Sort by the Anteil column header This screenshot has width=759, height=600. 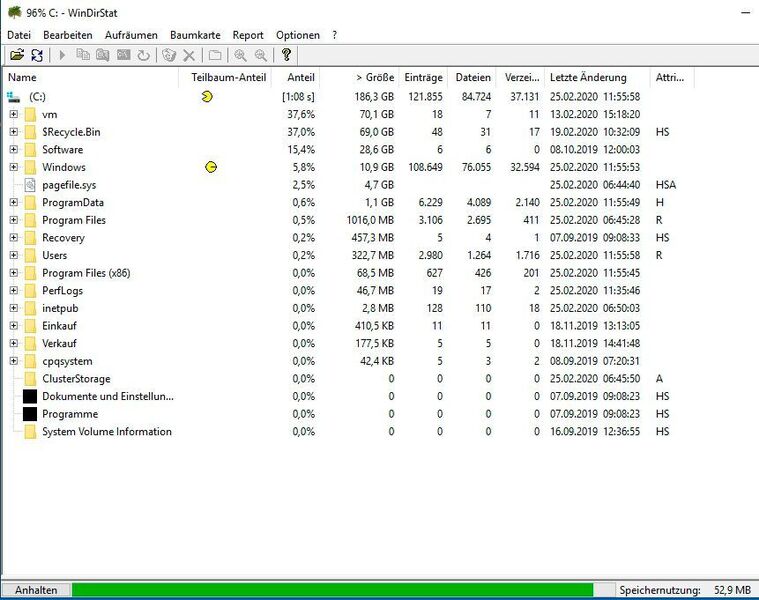pos(296,77)
